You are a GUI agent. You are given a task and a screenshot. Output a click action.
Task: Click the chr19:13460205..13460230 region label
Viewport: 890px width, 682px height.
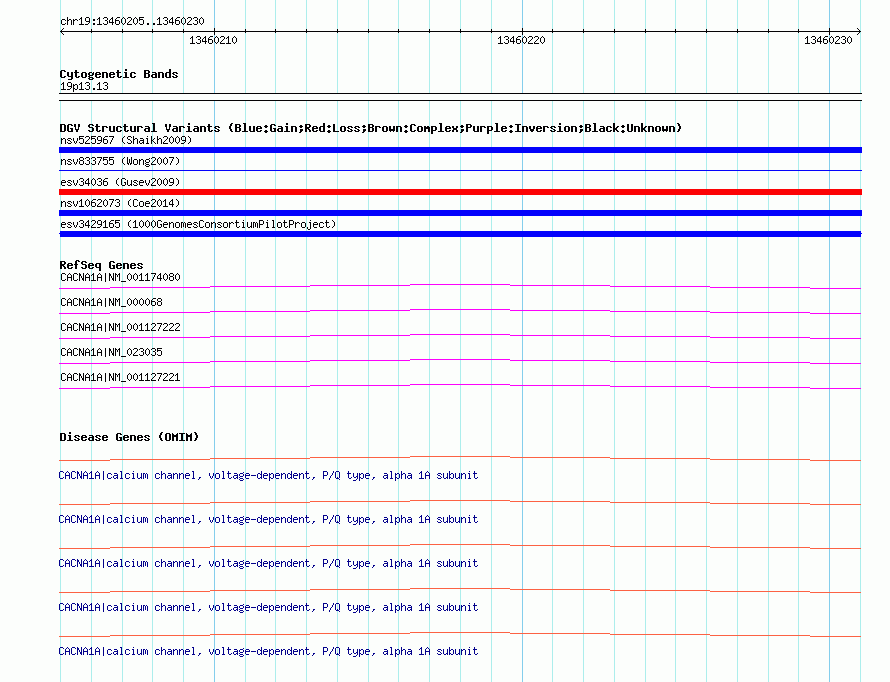[132, 21]
